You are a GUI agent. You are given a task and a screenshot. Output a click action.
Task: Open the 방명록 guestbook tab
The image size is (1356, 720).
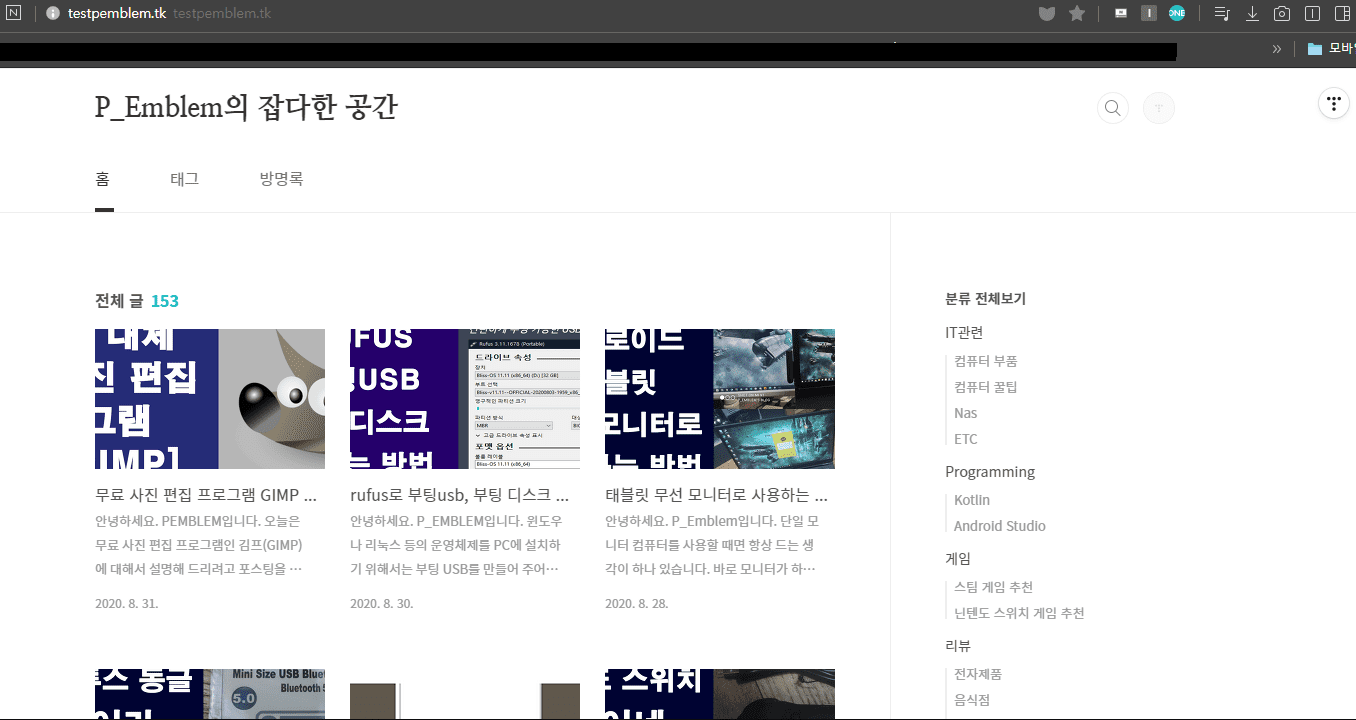280,178
